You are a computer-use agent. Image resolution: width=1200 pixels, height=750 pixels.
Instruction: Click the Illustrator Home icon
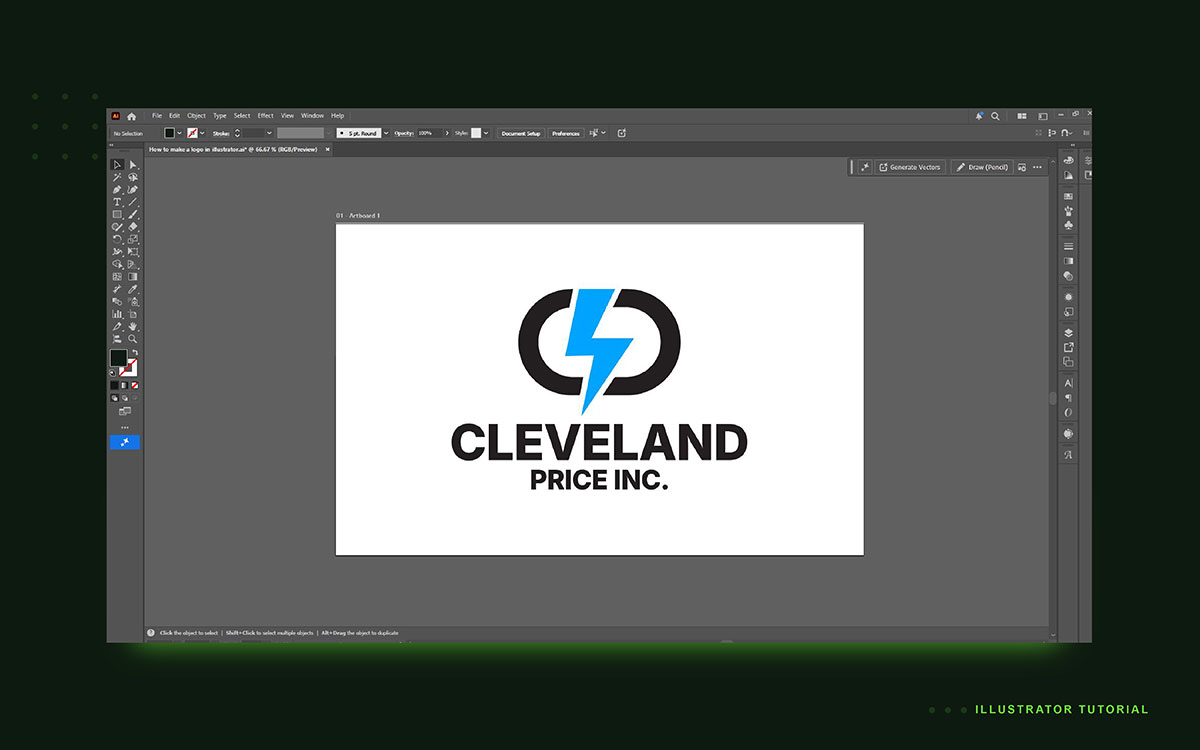tap(131, 116)
